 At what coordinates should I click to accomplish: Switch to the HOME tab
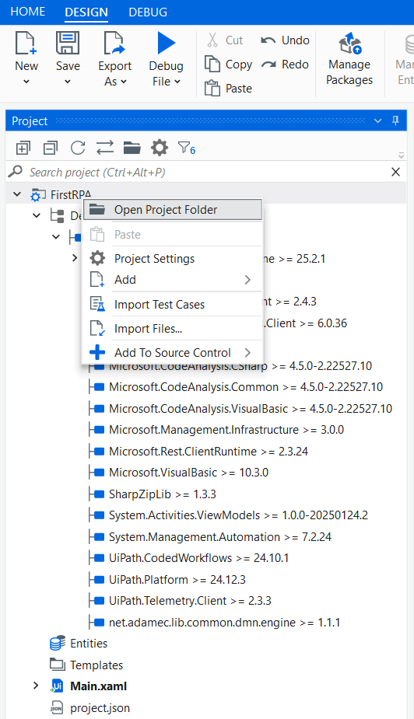point(28,11)
